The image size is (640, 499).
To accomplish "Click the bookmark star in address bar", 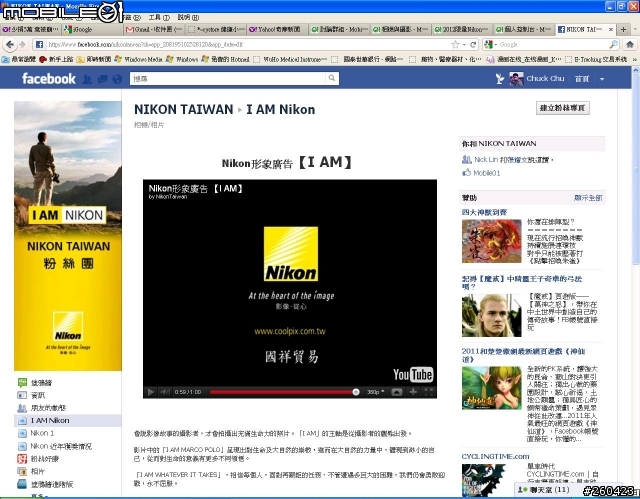I will [x=456, y=44].
